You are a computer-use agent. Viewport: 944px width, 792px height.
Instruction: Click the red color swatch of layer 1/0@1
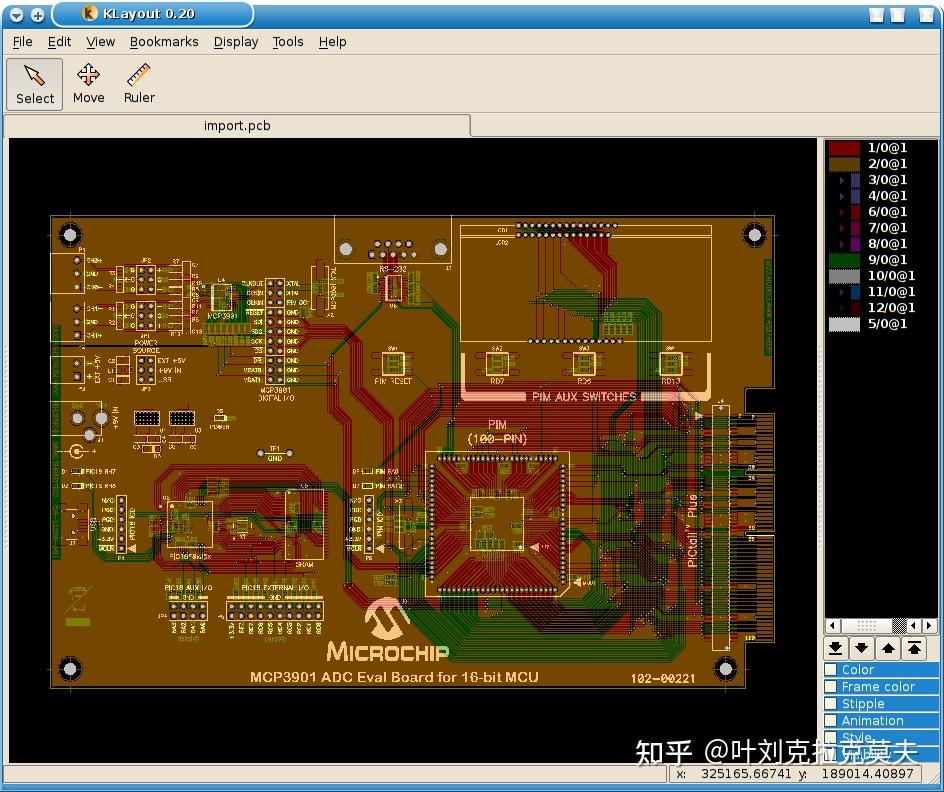coord(843,148)
